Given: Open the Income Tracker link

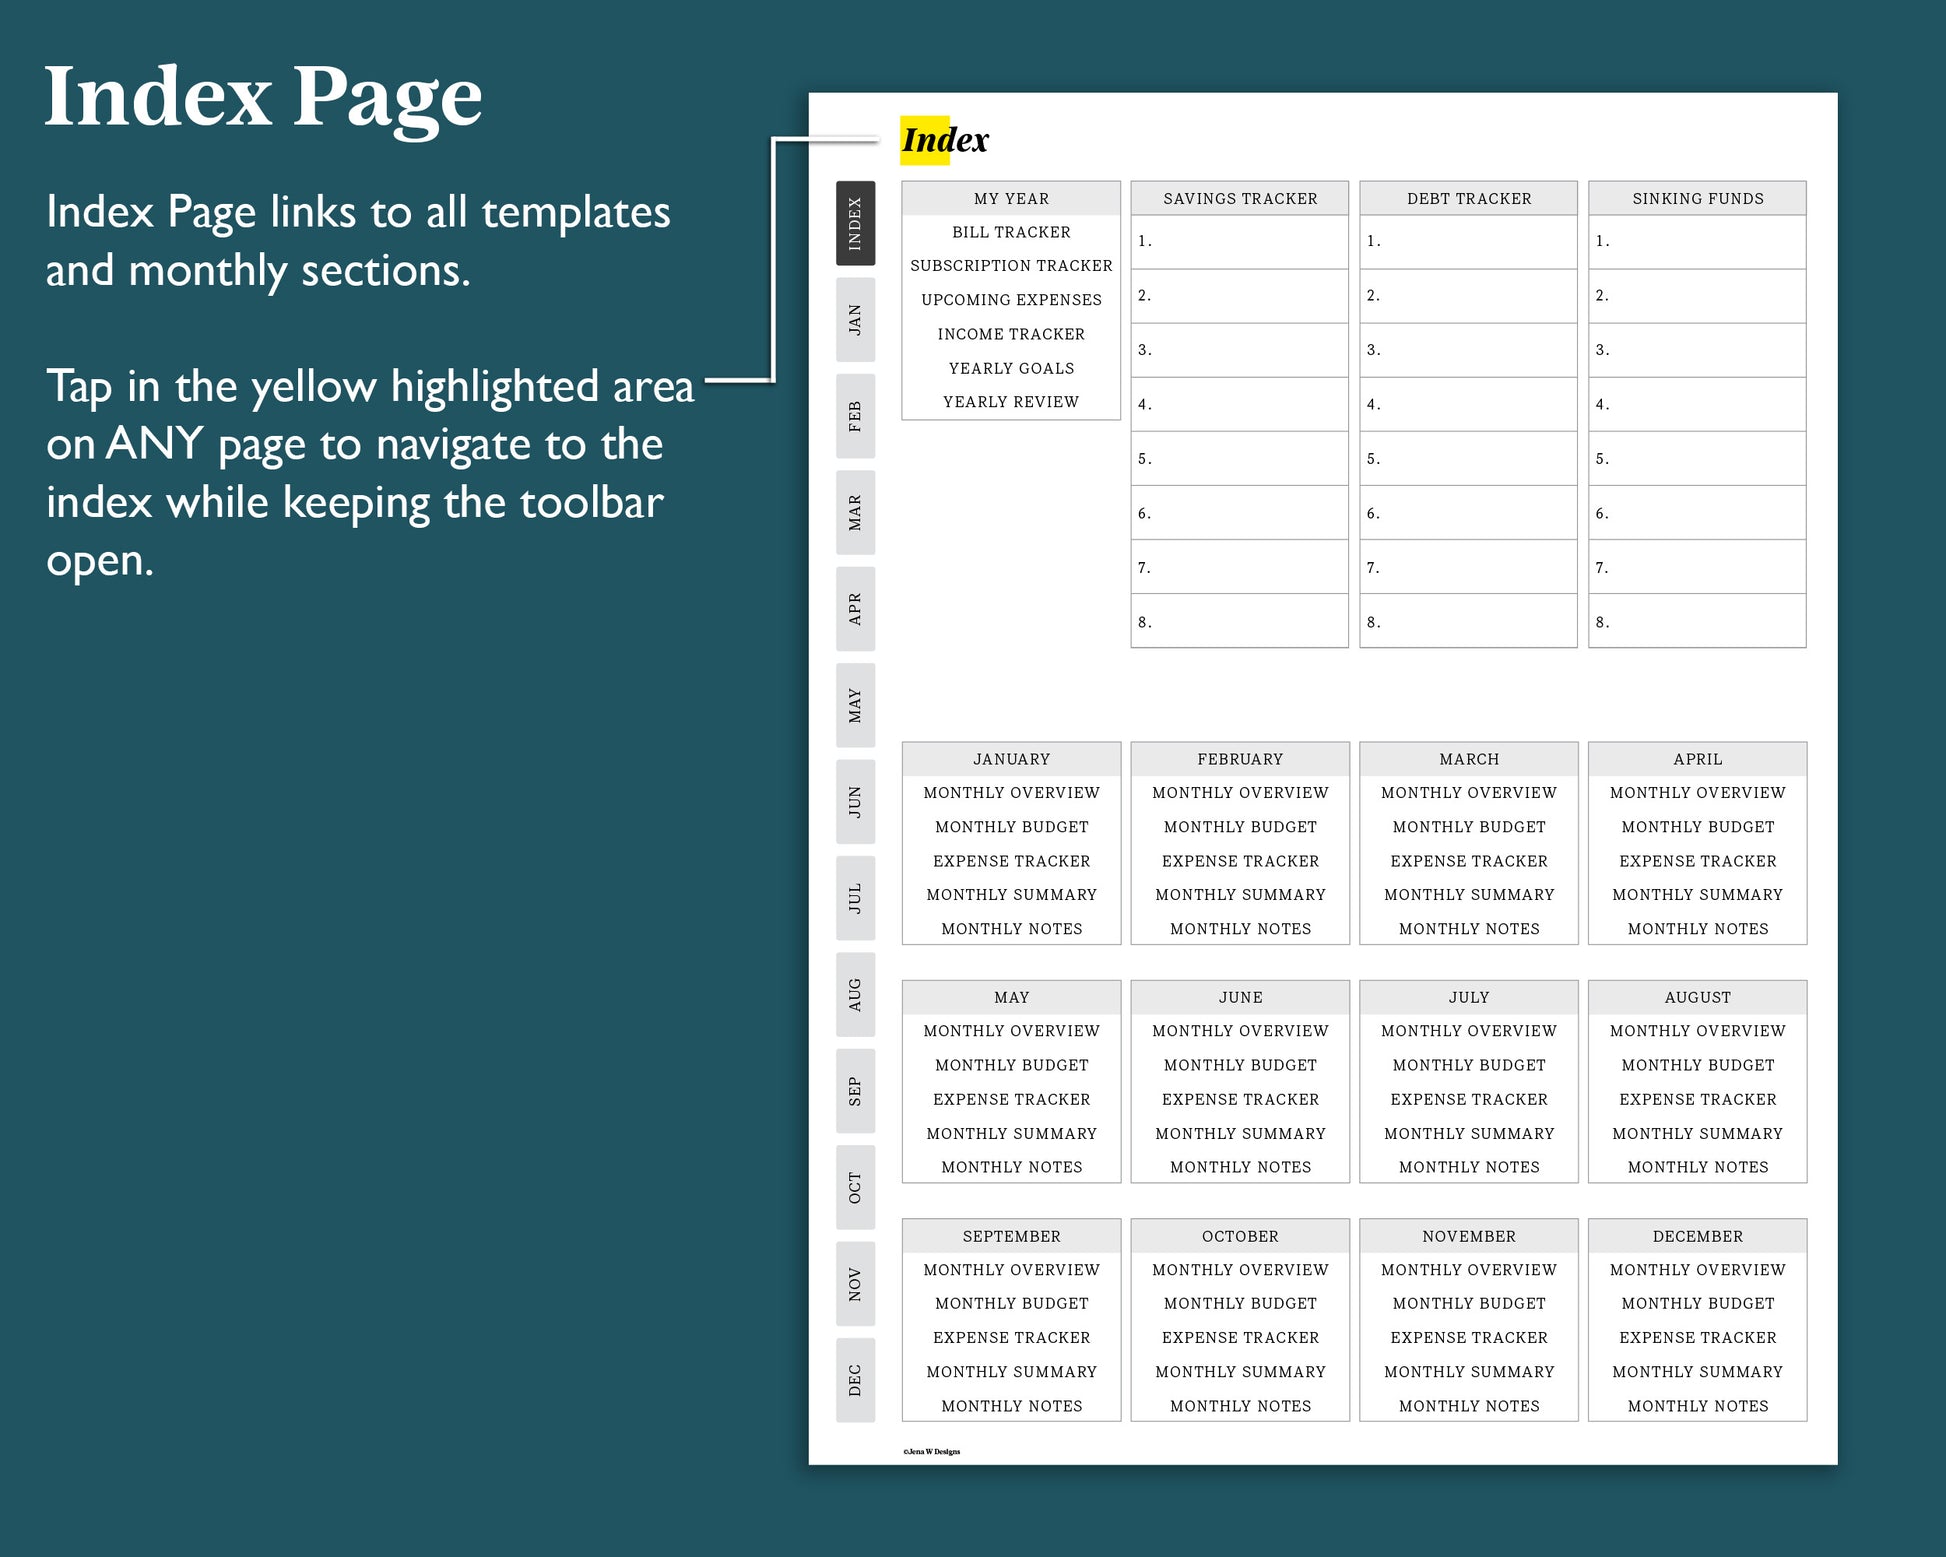Looking at the screenshot, I should click(1011, 334).
